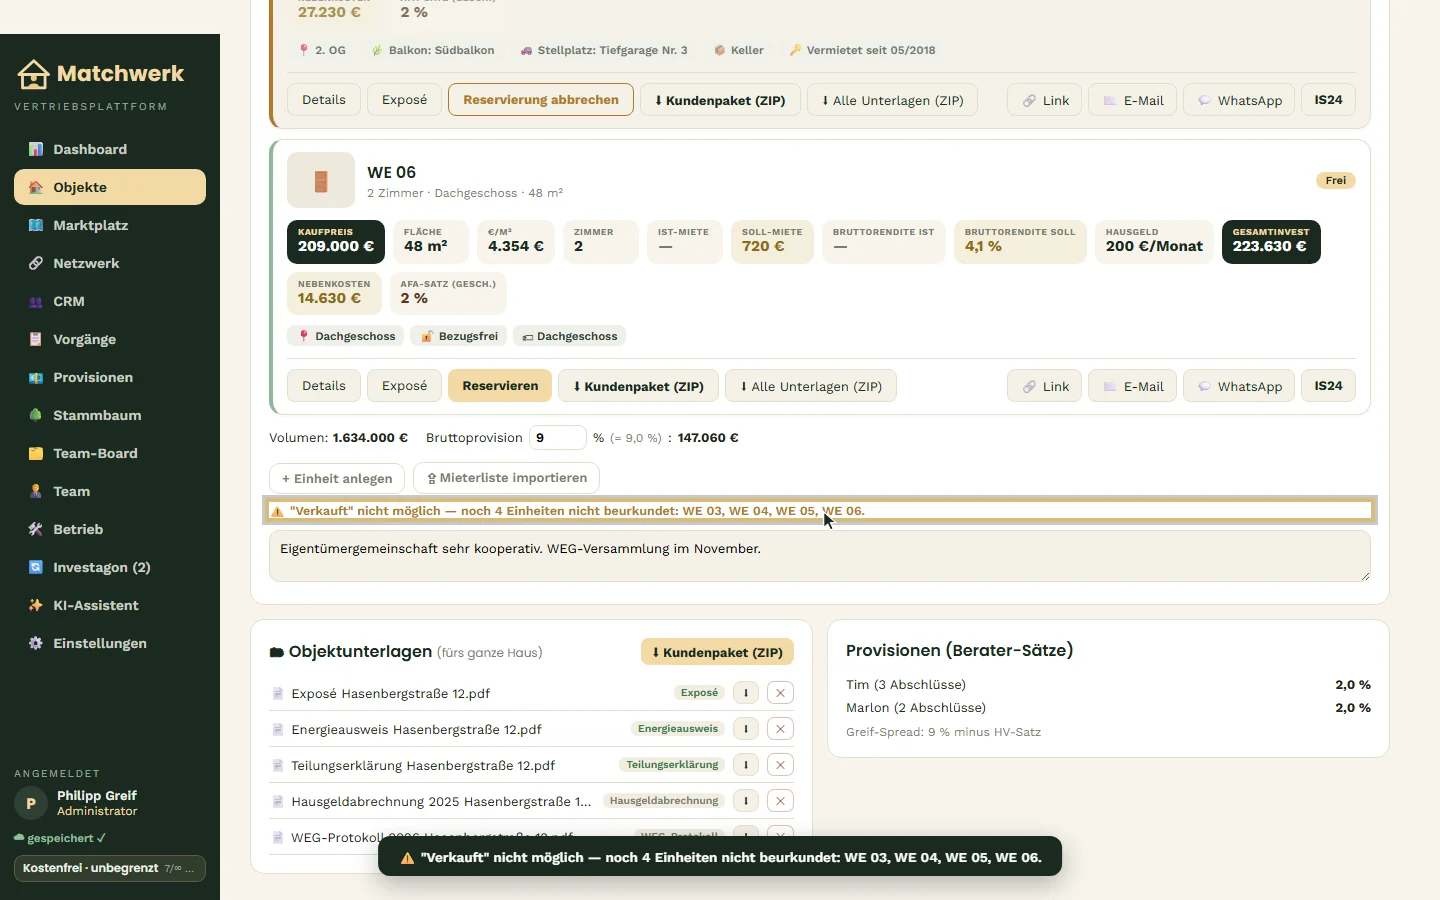Open Provisionen in the sidebar
Screen dimensions: 1440x900
pos(110,377)
